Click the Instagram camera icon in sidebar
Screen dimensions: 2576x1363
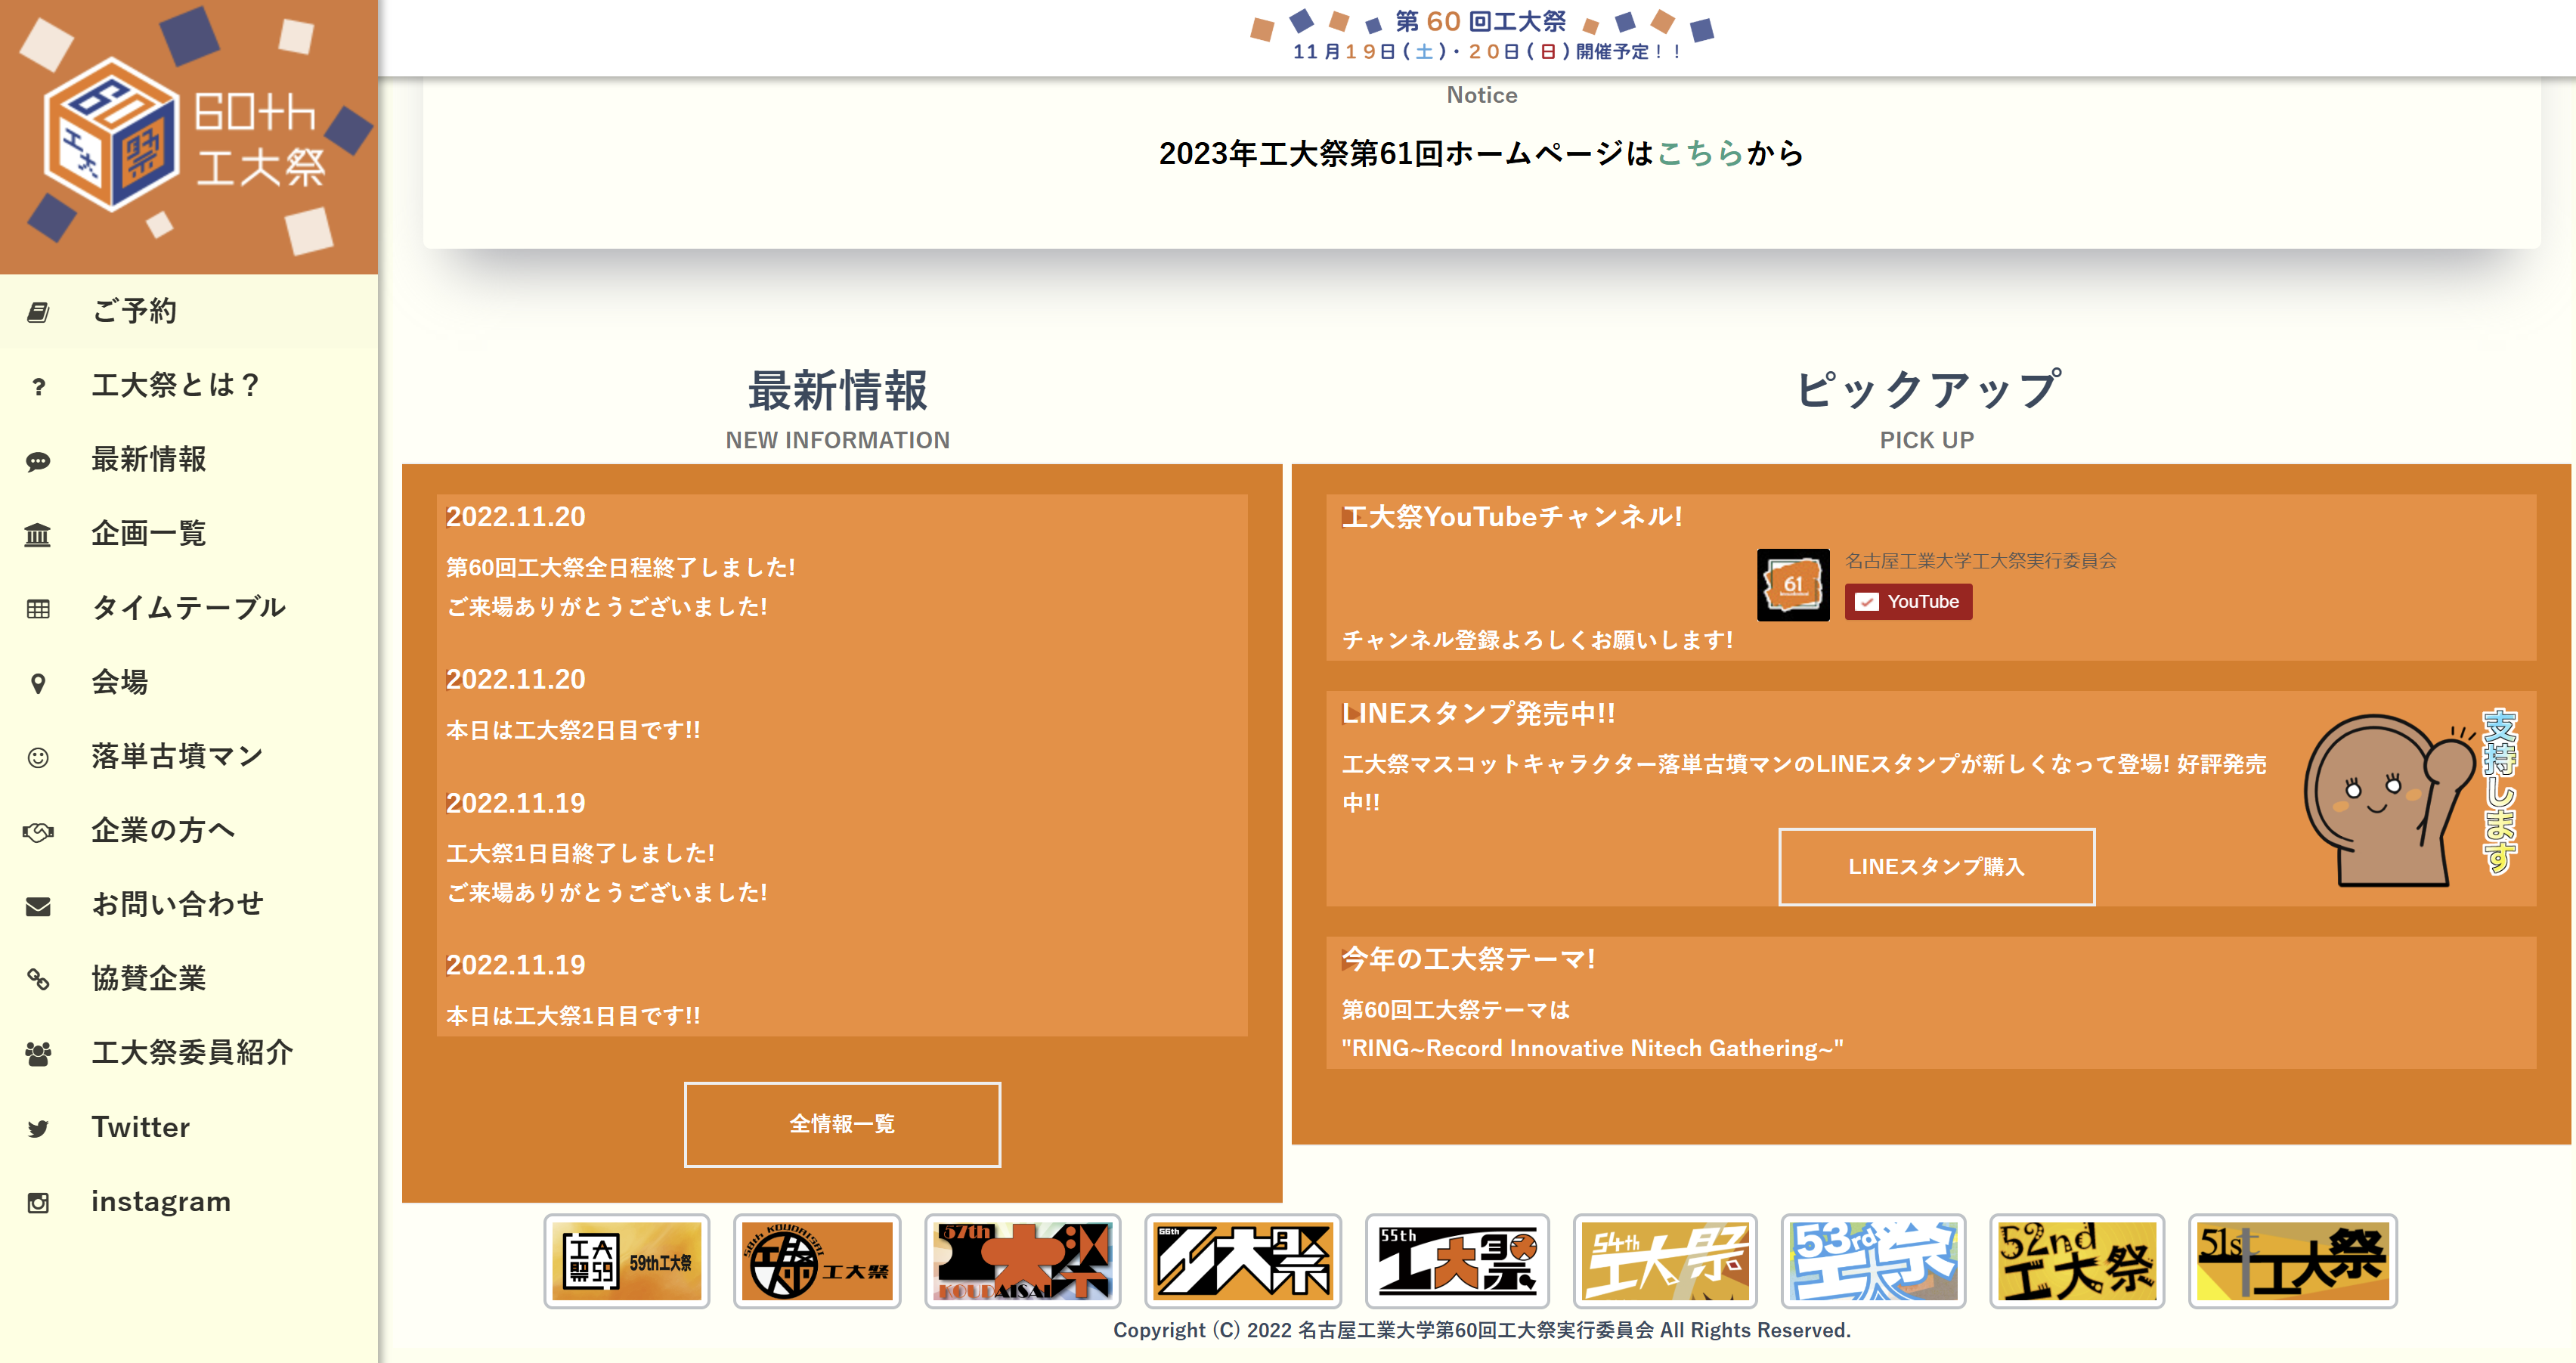(38, 1203)
